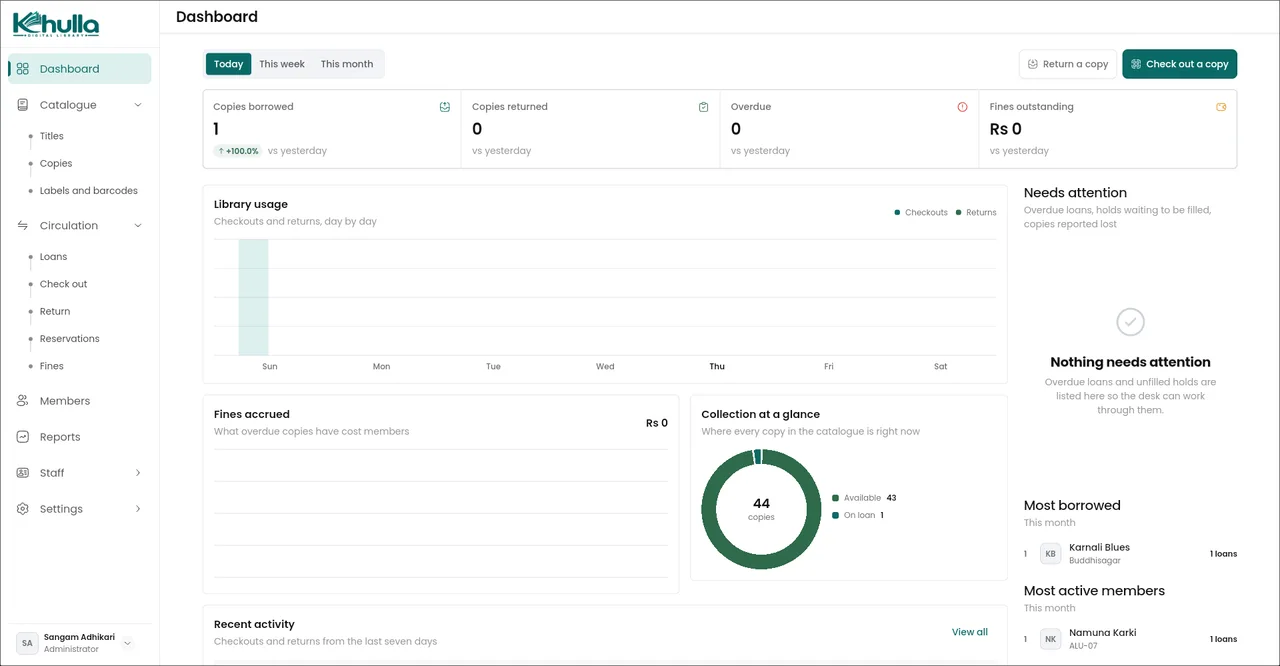The width and height of the screenshot is (1280, 666).
Task: Click the Dashboard grid icon in sidebar
Action: 23,69
